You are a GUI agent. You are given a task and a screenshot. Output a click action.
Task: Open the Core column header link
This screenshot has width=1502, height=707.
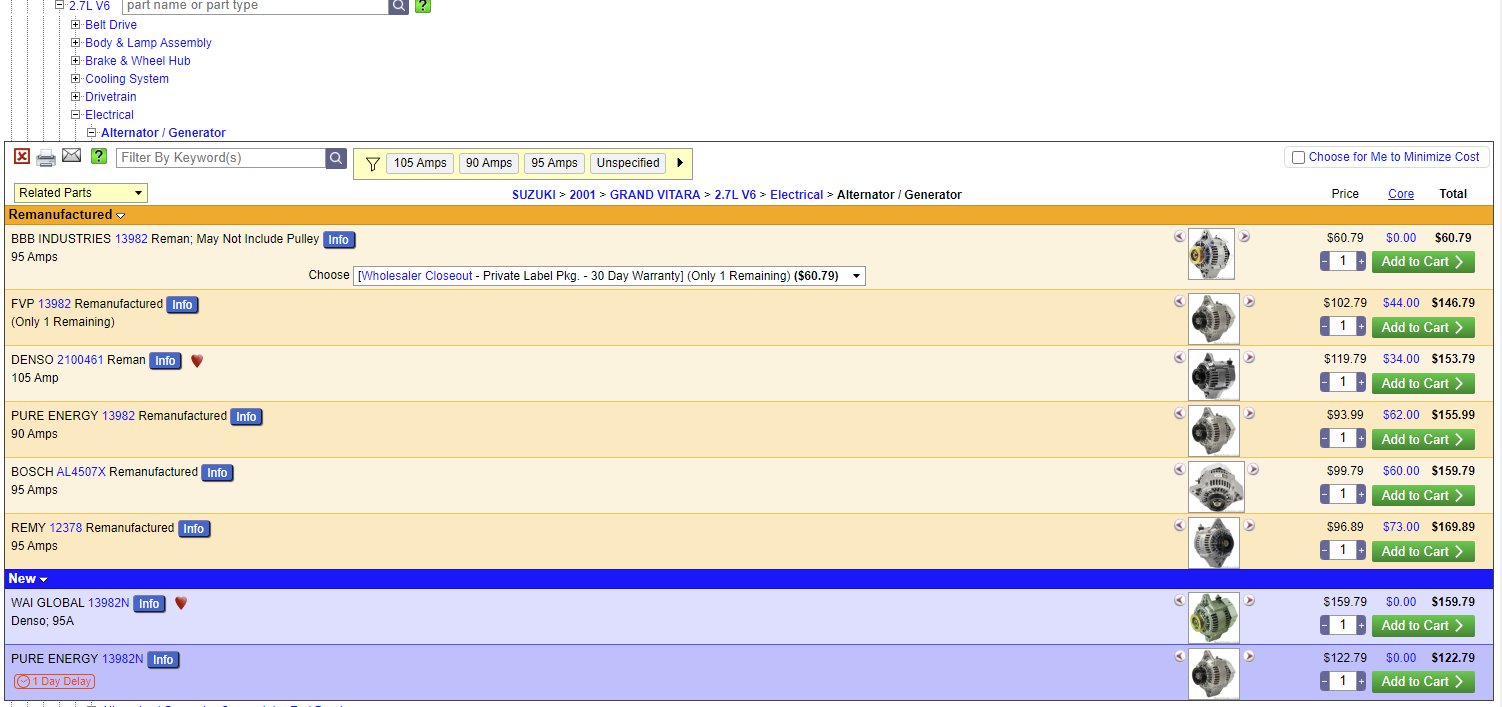(1401, 194)
